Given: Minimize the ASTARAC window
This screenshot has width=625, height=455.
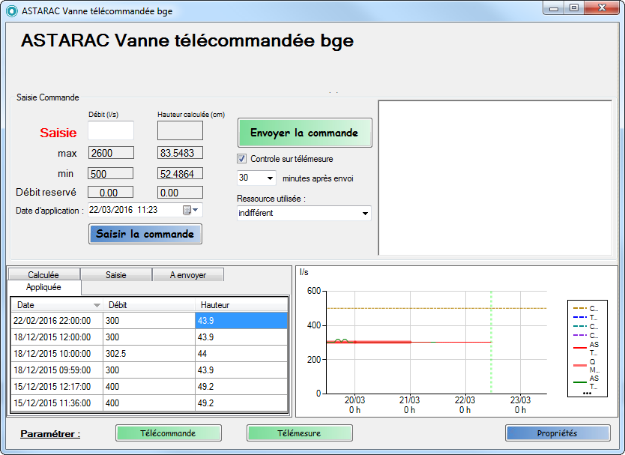Looking at the screenshot, I should pos(553,8).
